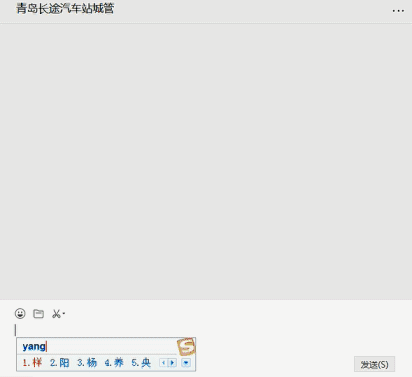Expand the IME candidate list dropdown
This screenshot has height=377, width=412.
point(186,363)
